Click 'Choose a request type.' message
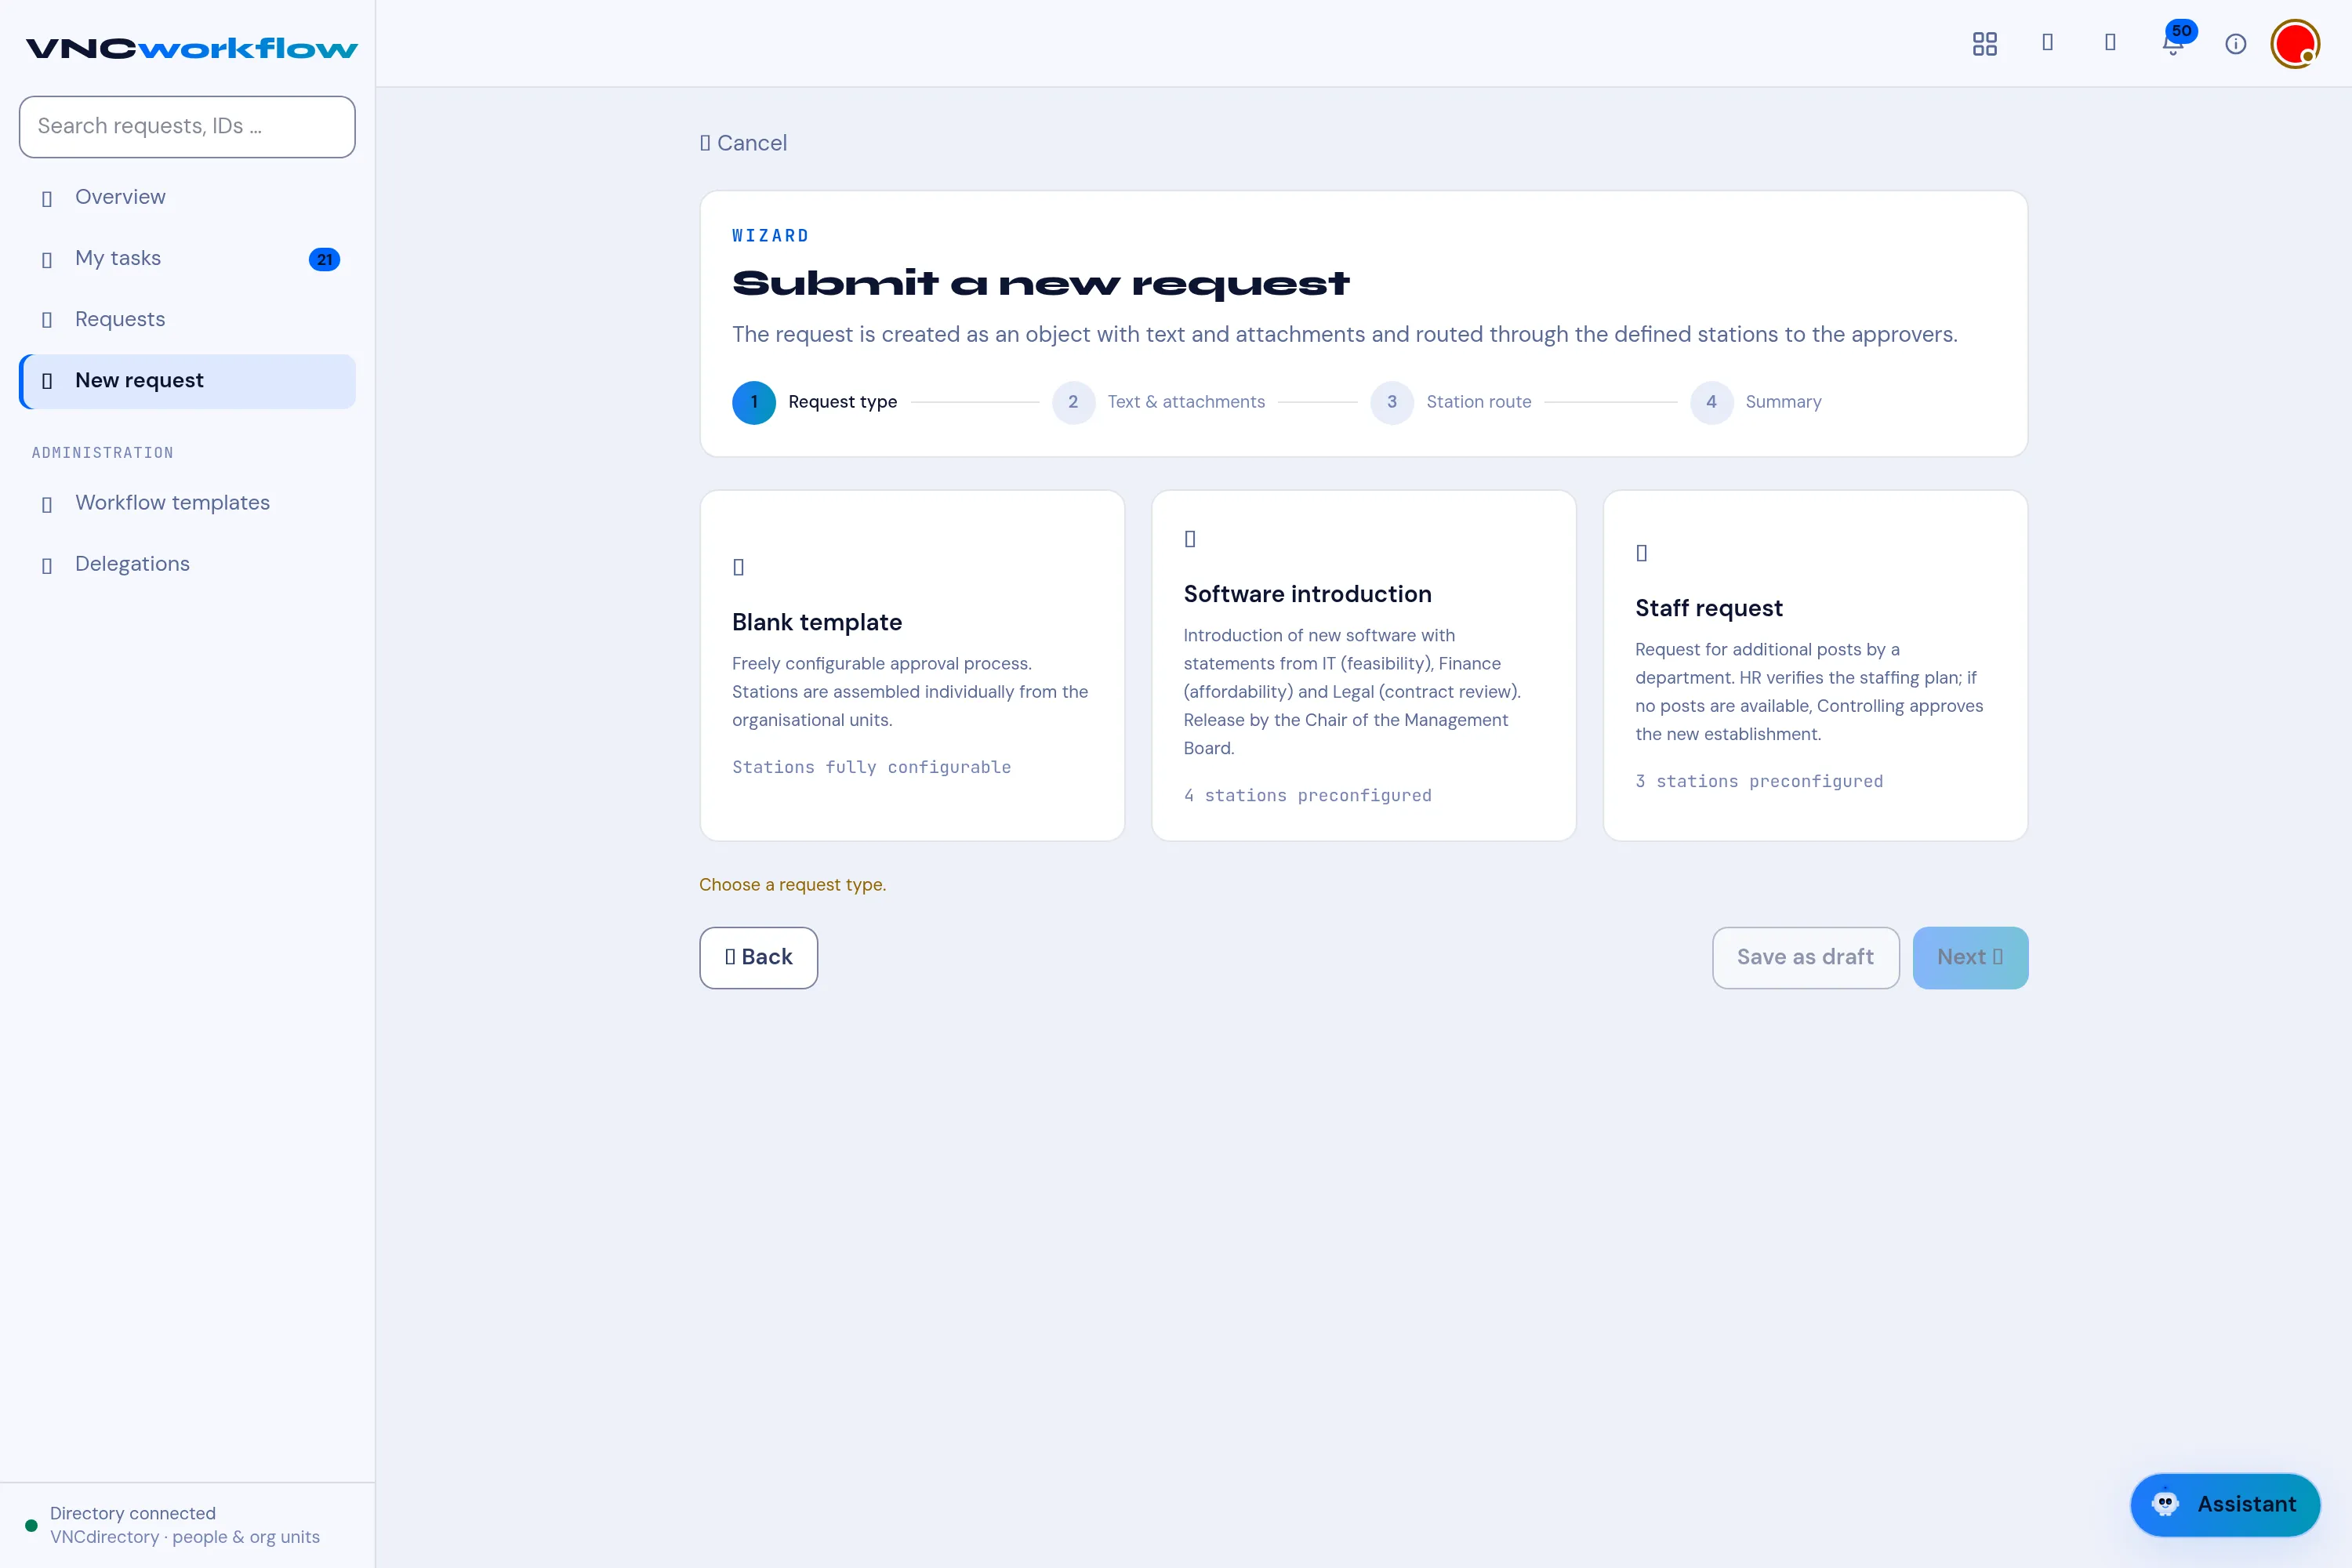Screen dimensions: 2352x1568 [x=792, y=885]
